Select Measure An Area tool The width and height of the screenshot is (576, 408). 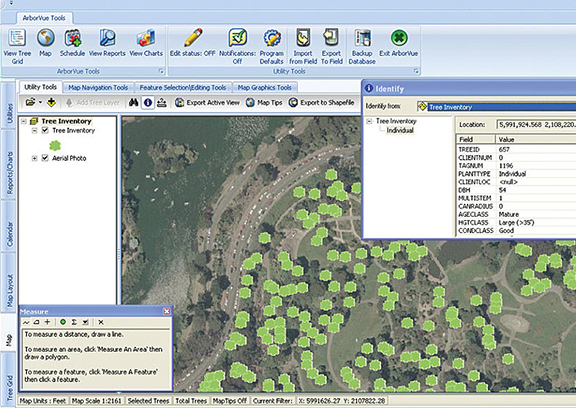[x=36, y=322]
